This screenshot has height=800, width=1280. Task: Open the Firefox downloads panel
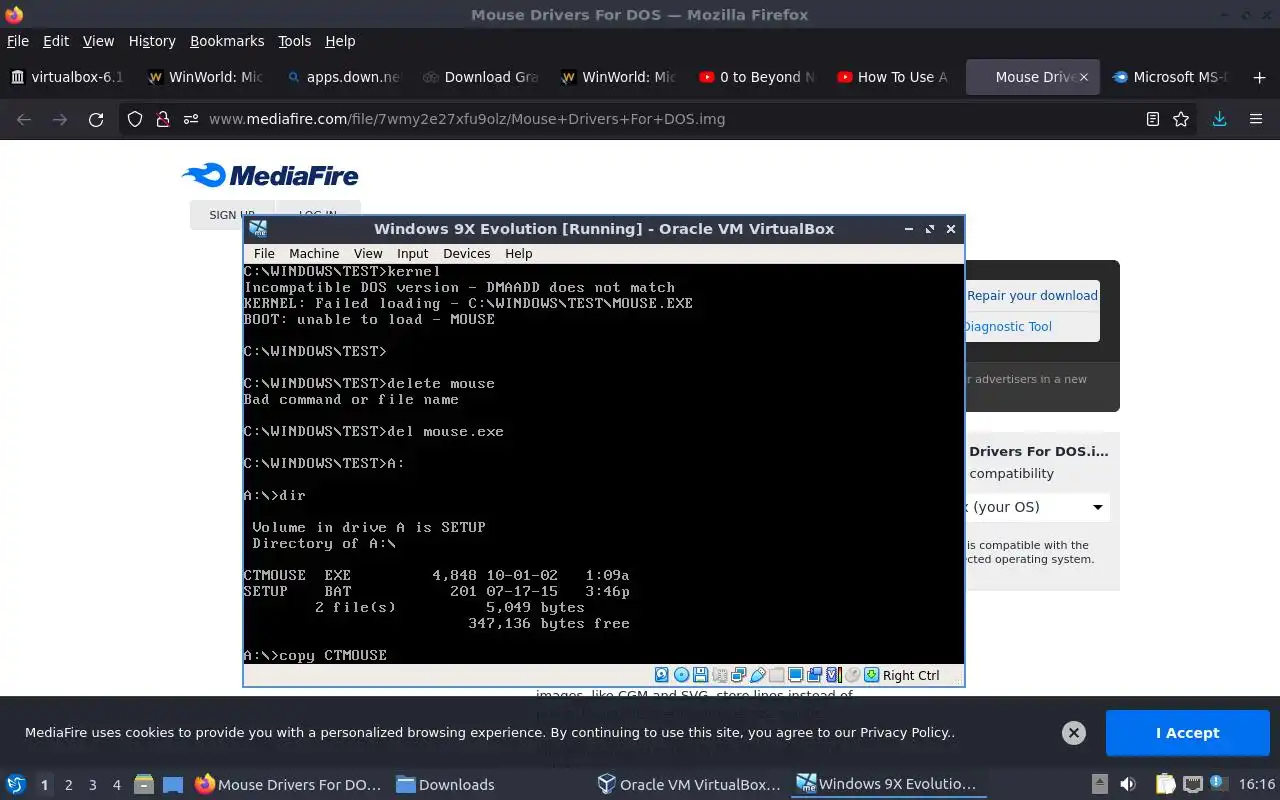(x=1219, y=119)
